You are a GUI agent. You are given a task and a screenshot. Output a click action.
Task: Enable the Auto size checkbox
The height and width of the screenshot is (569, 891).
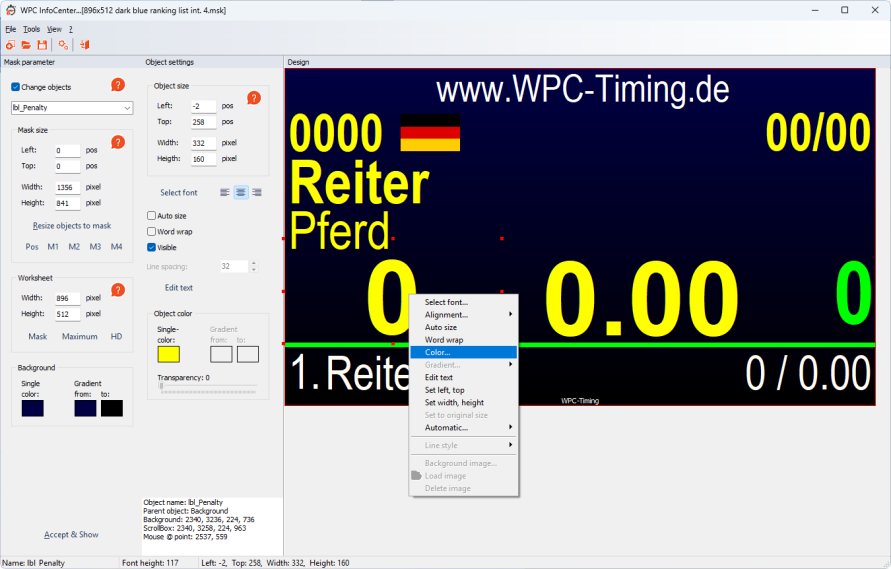152,216
